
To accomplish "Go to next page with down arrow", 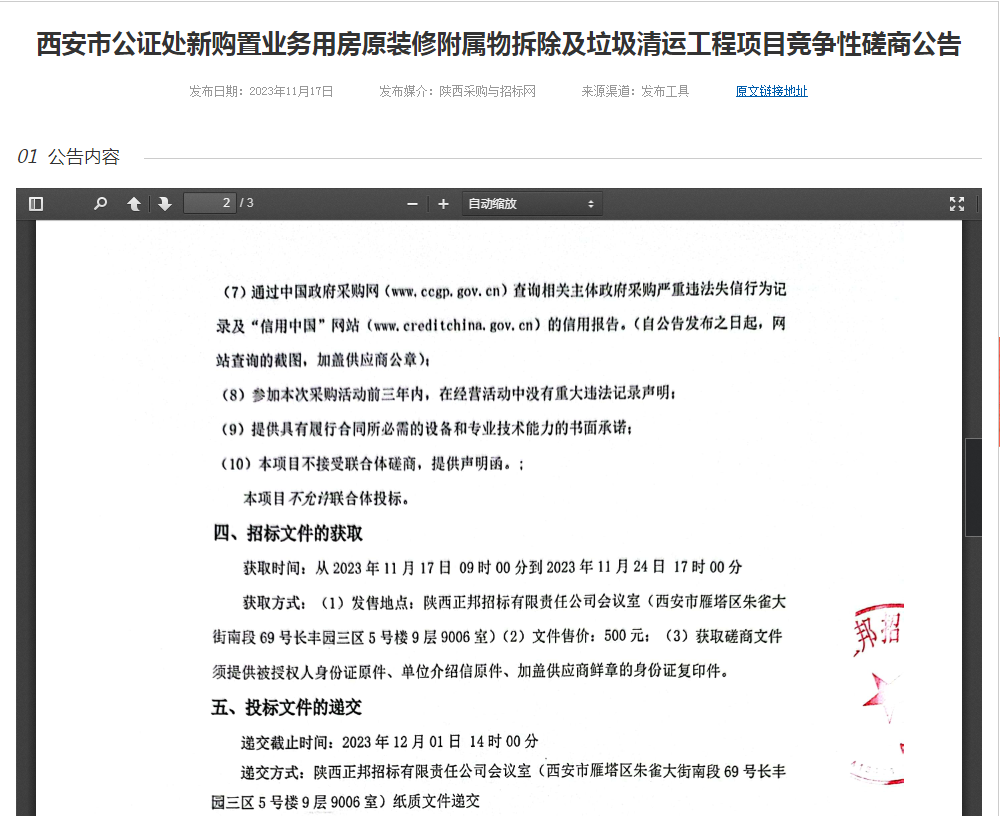I will tap(165, 204).
